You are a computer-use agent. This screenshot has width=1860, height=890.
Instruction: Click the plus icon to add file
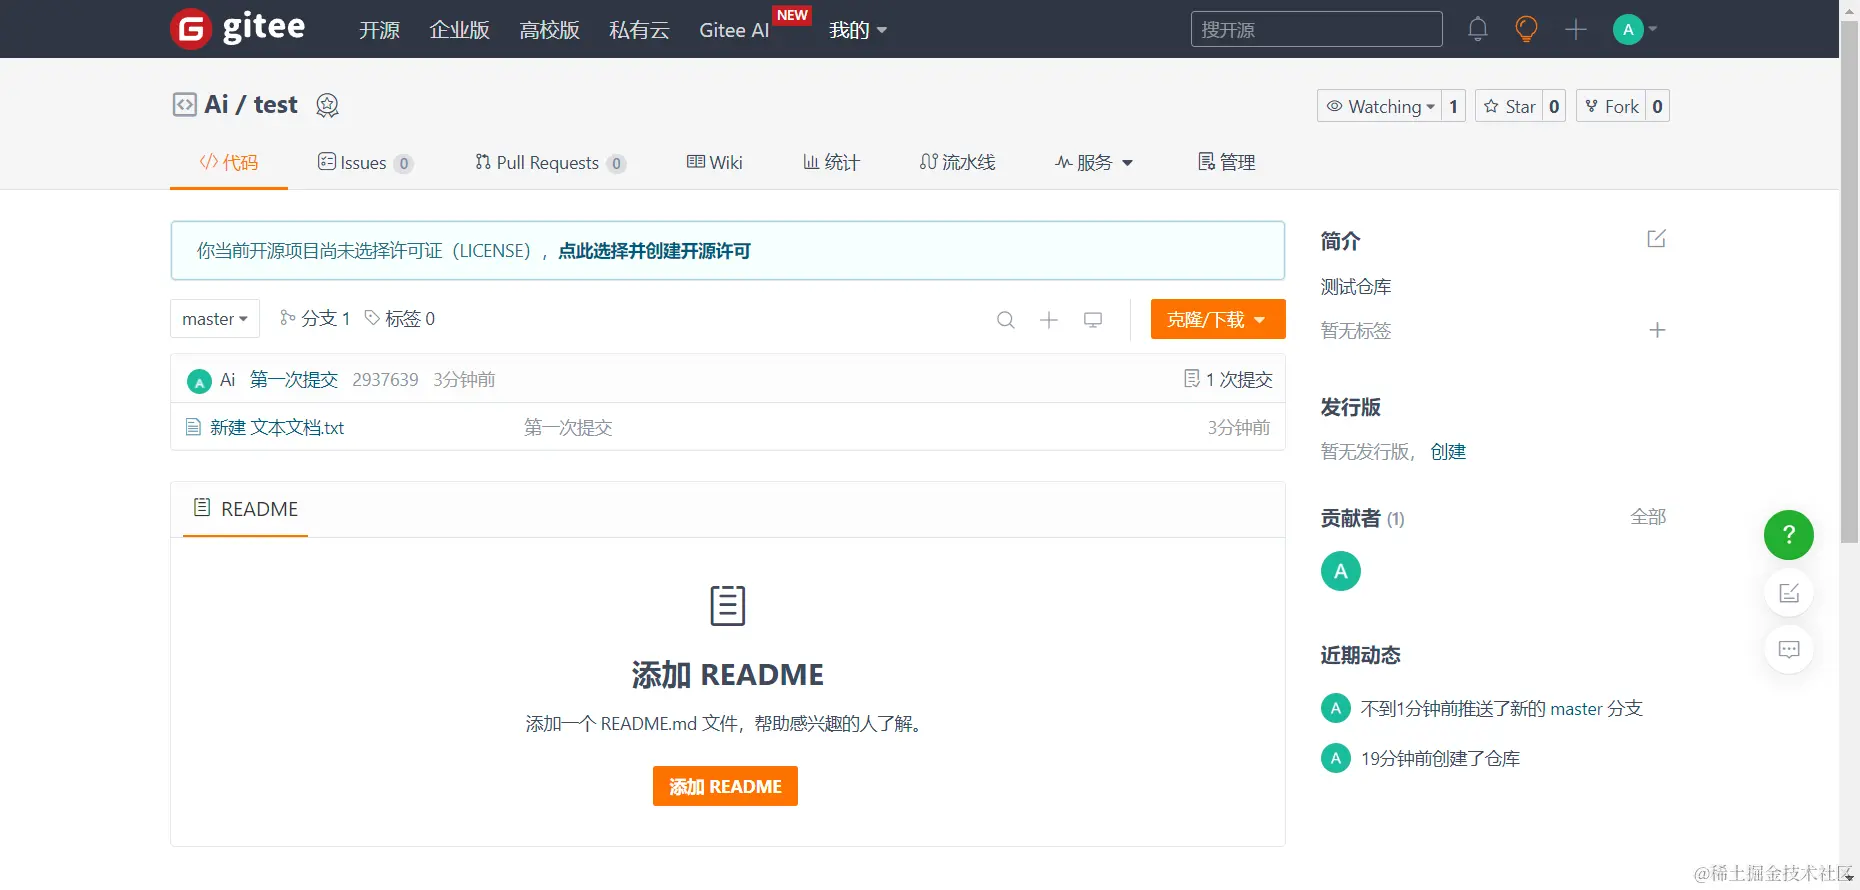point(1049,319)
